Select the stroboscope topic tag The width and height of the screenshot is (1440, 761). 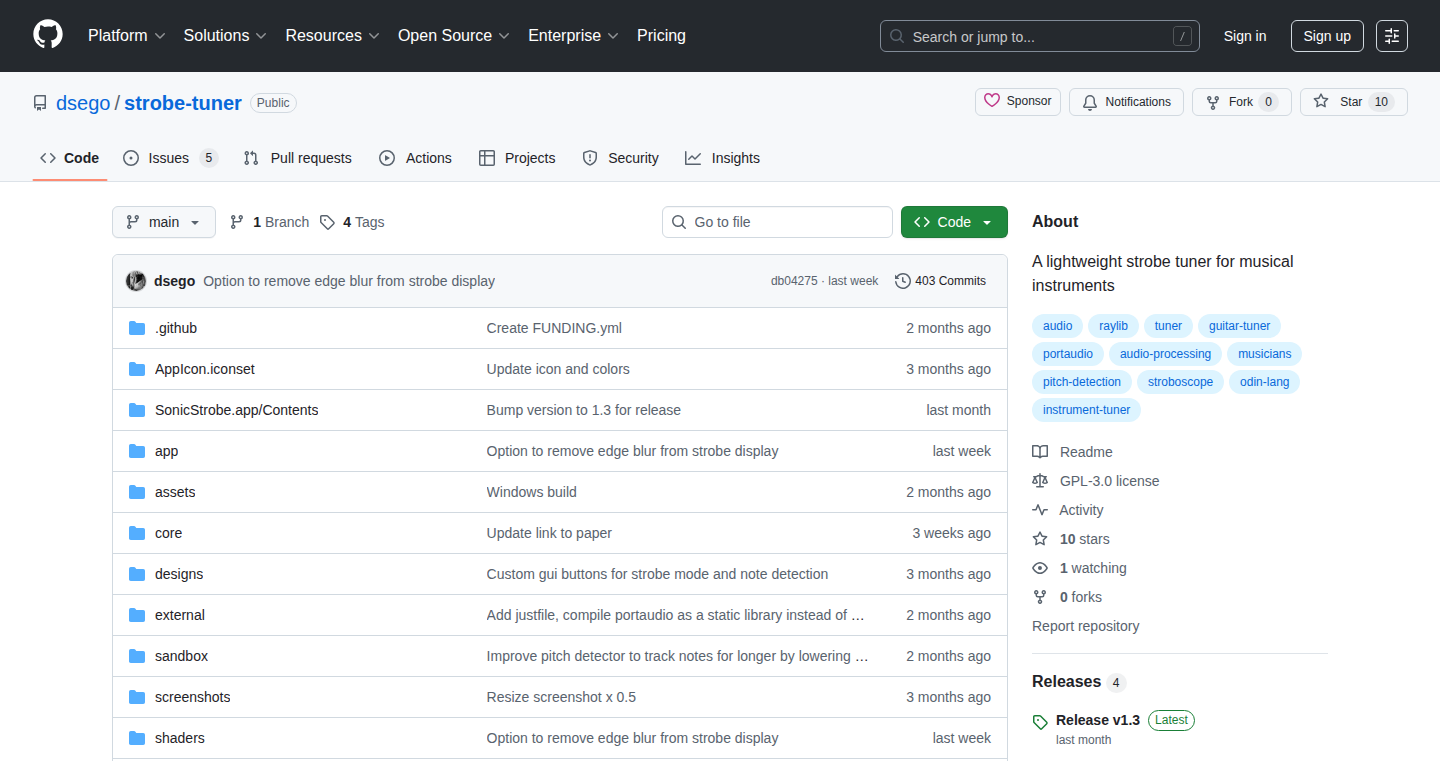(x=1181, y=382)
